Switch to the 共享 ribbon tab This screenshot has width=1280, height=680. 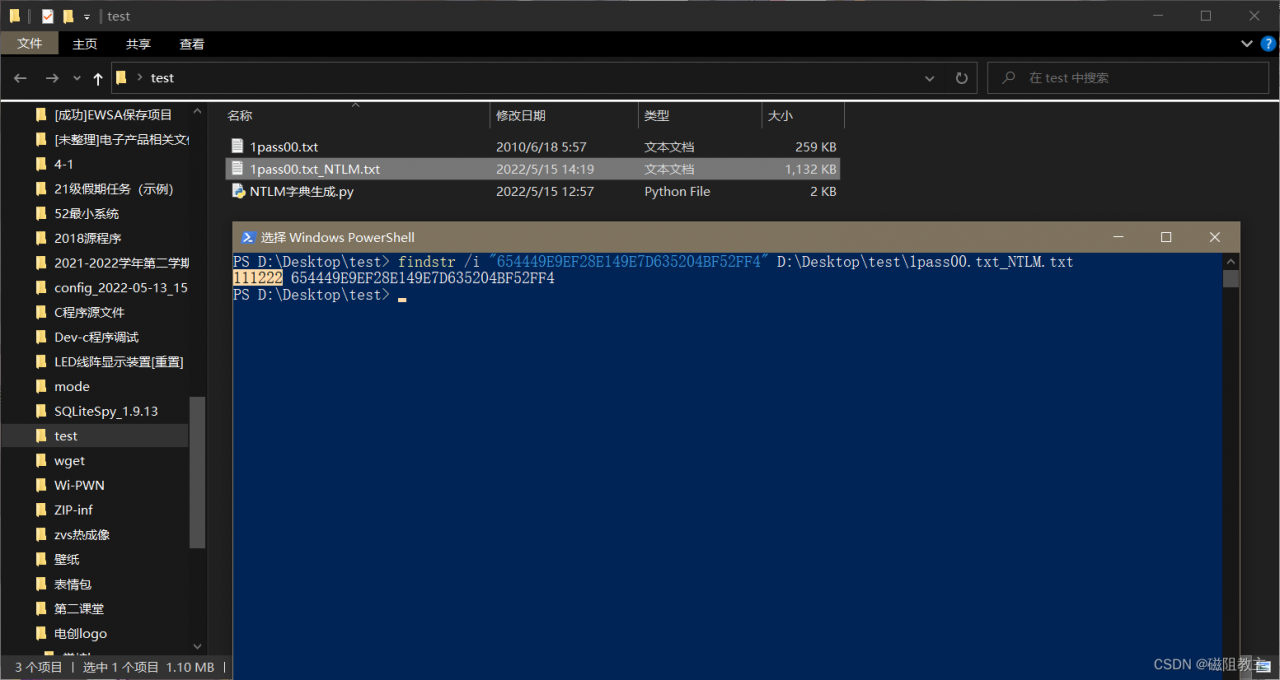(x=138, y=44)
